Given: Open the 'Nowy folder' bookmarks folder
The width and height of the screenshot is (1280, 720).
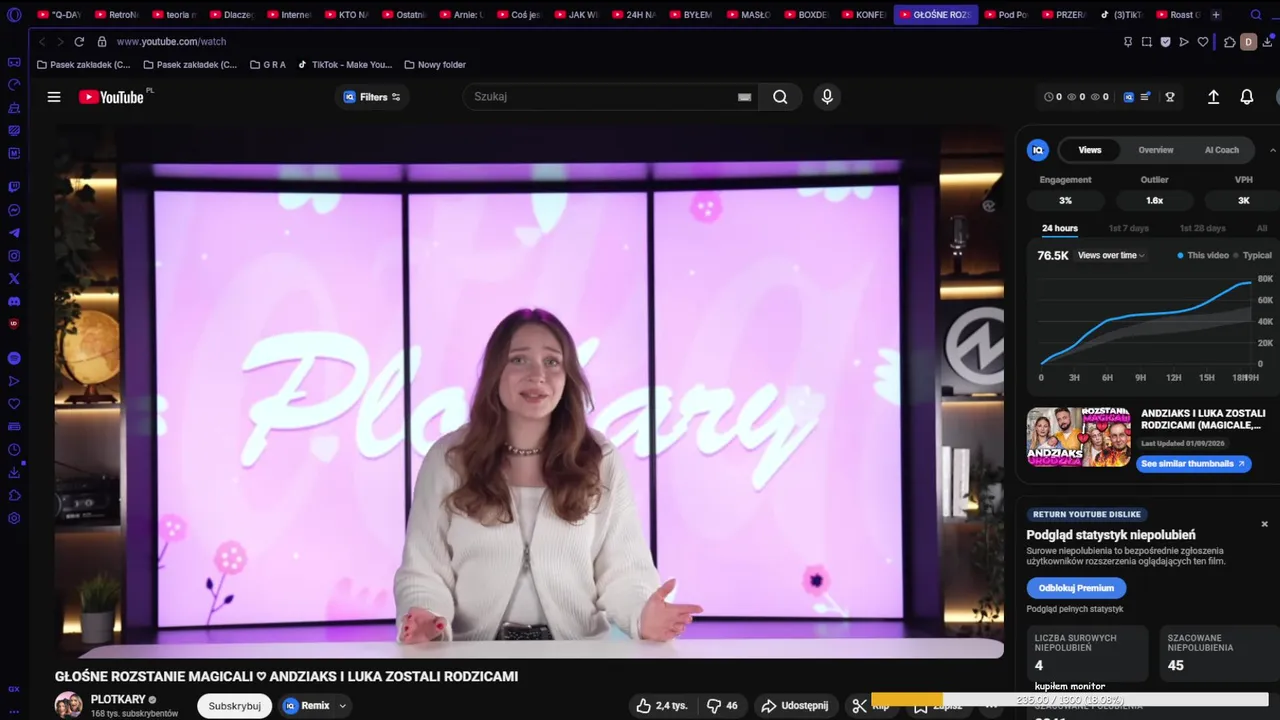Looking at the screenshot, I should pos(435,65).
